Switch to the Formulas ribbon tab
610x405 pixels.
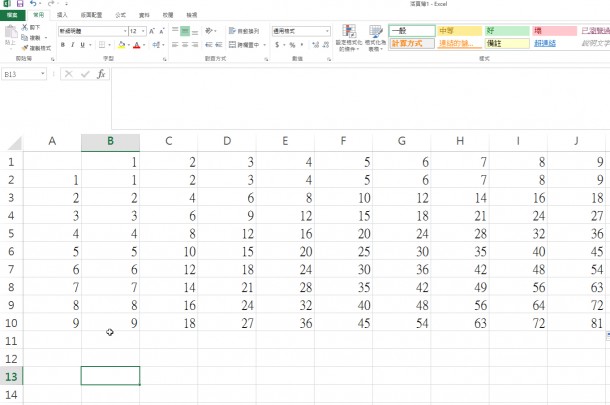(x=121, y=15)
